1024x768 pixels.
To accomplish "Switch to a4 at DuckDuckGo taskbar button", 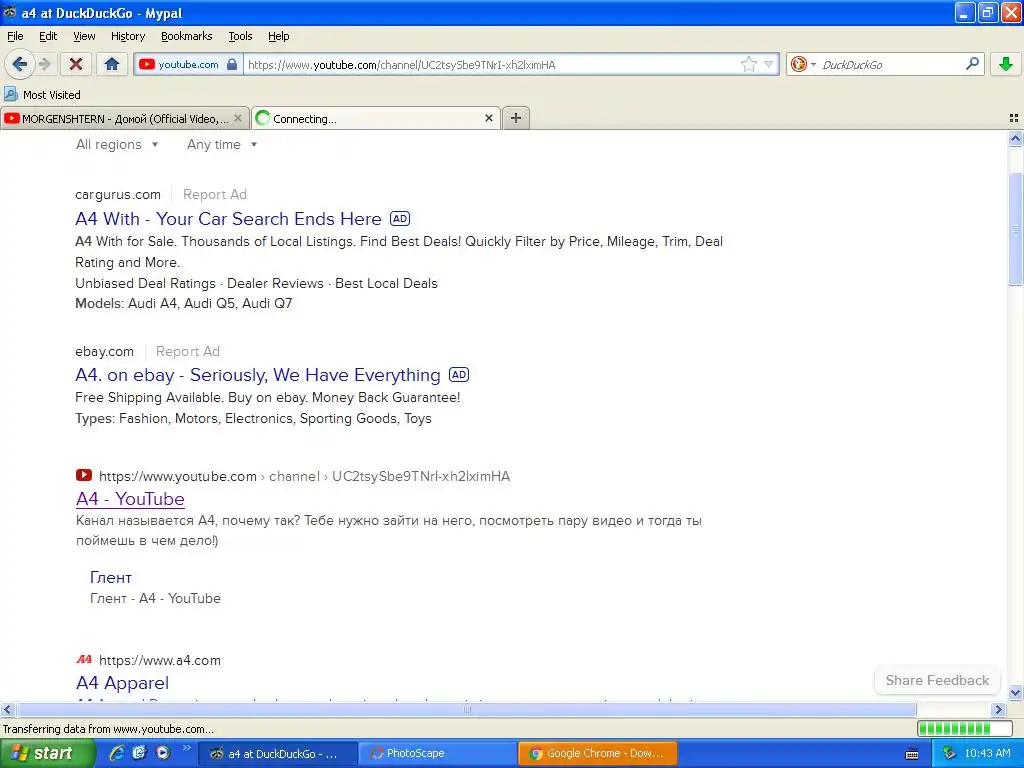I will (278, 754).
